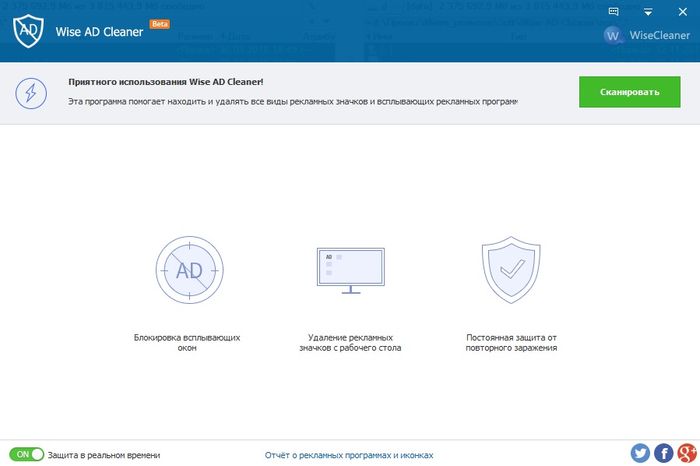
Task: Open Отчёт о рекламных программах и иконках link
Action: (349, 455)
